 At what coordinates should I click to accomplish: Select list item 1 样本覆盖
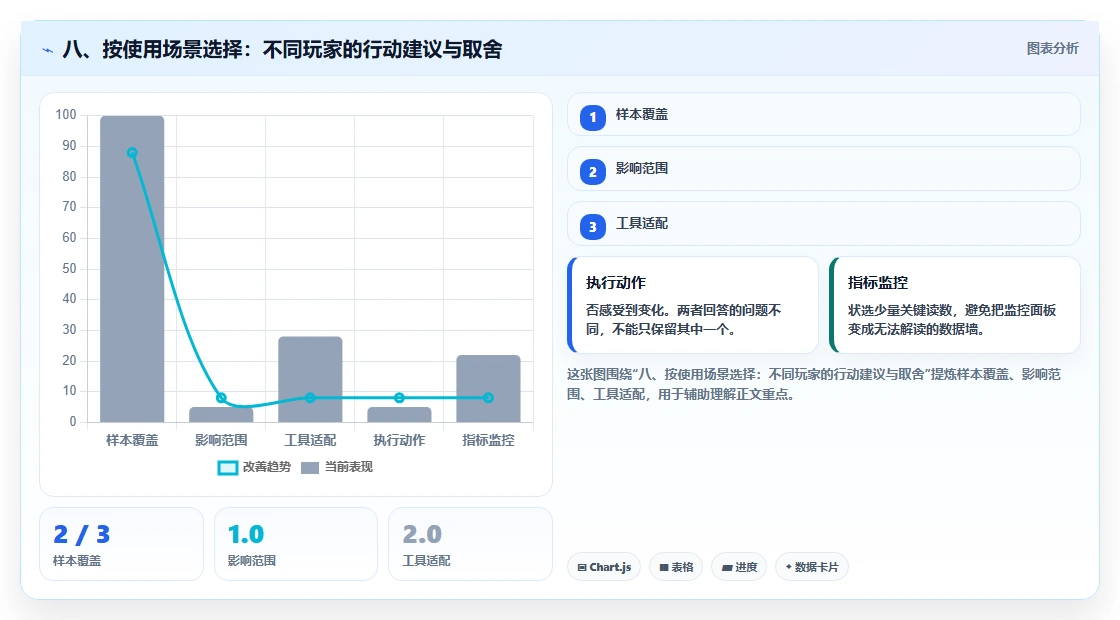pos(824,114)
